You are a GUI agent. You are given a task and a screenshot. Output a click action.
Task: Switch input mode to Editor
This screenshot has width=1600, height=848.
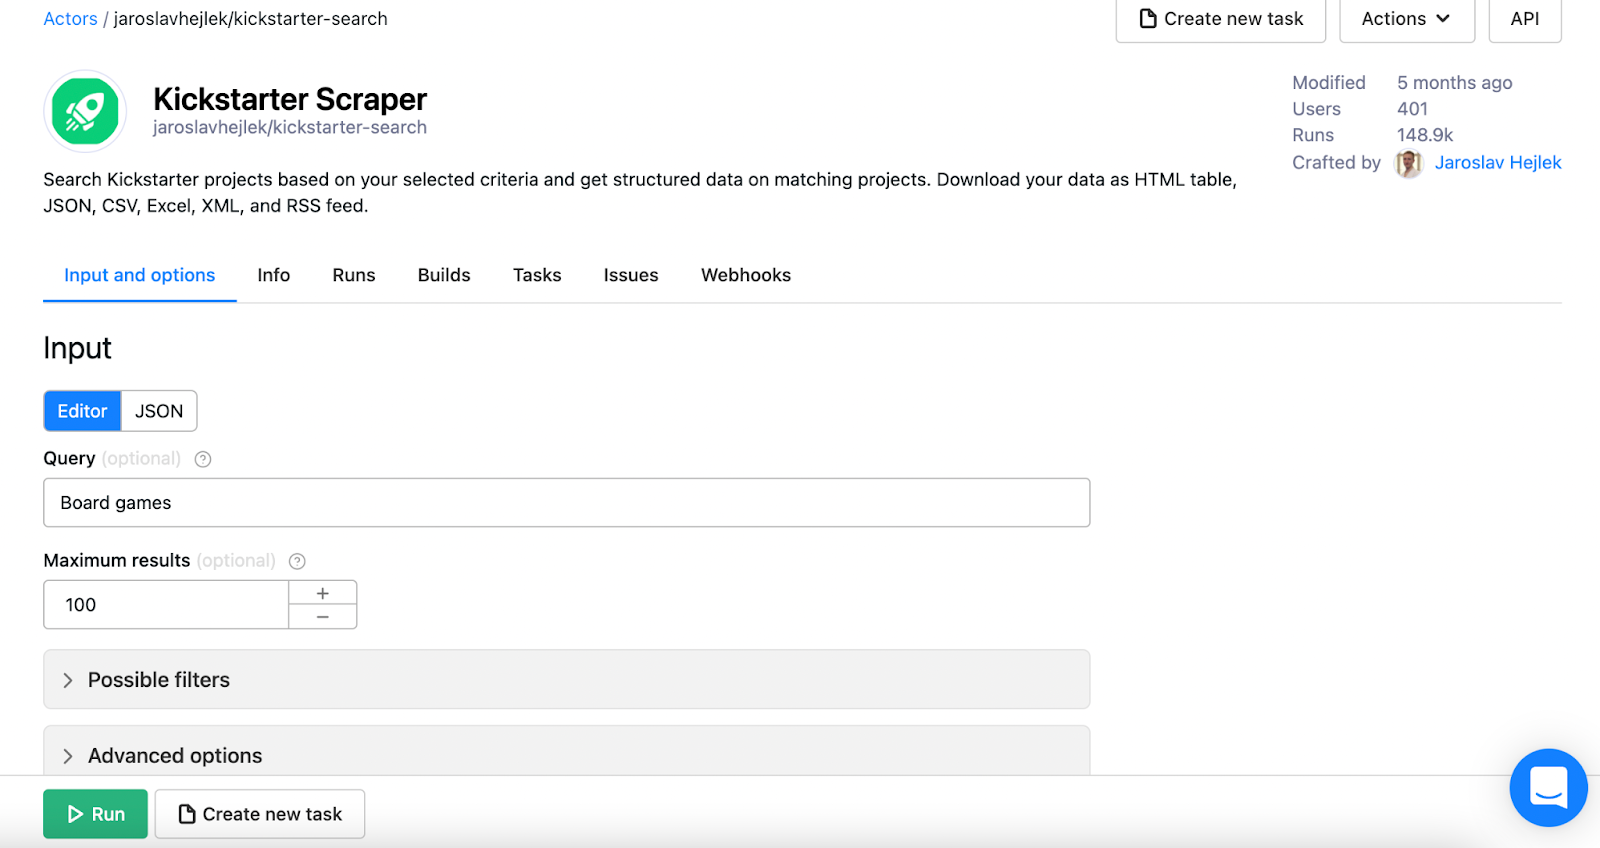[82, 411]
